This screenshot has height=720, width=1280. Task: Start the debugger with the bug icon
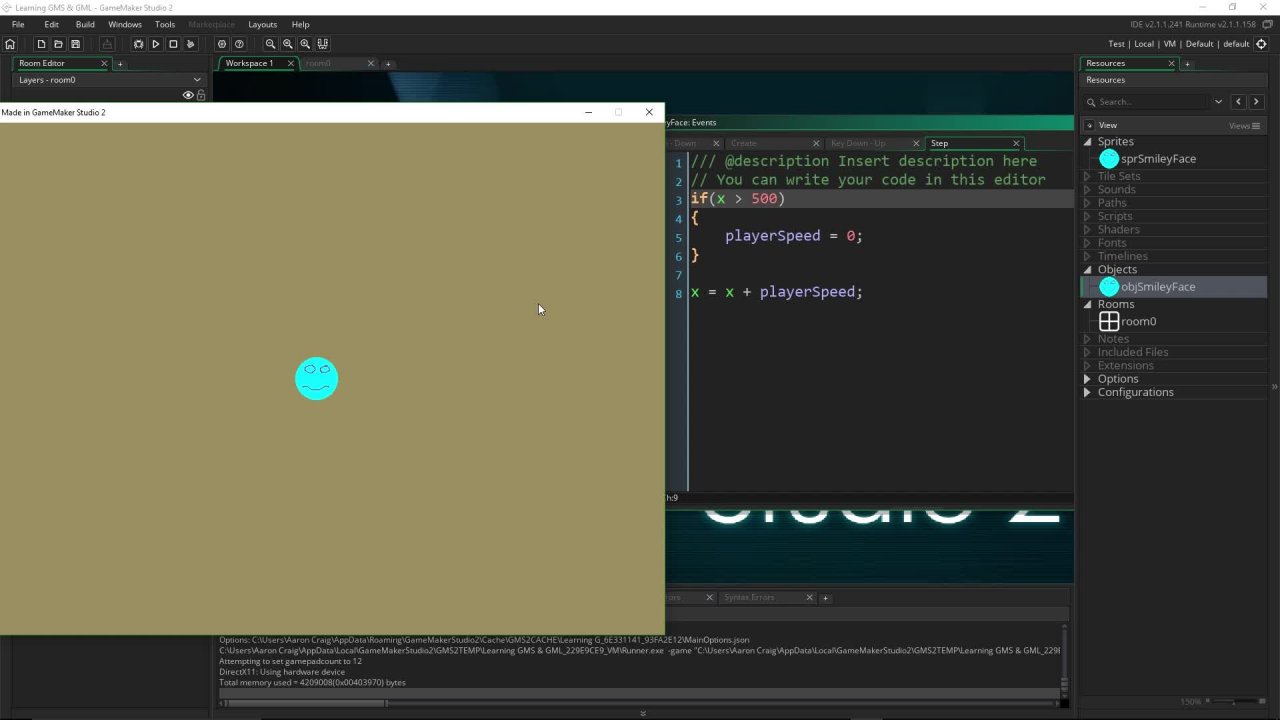[138, 44]
